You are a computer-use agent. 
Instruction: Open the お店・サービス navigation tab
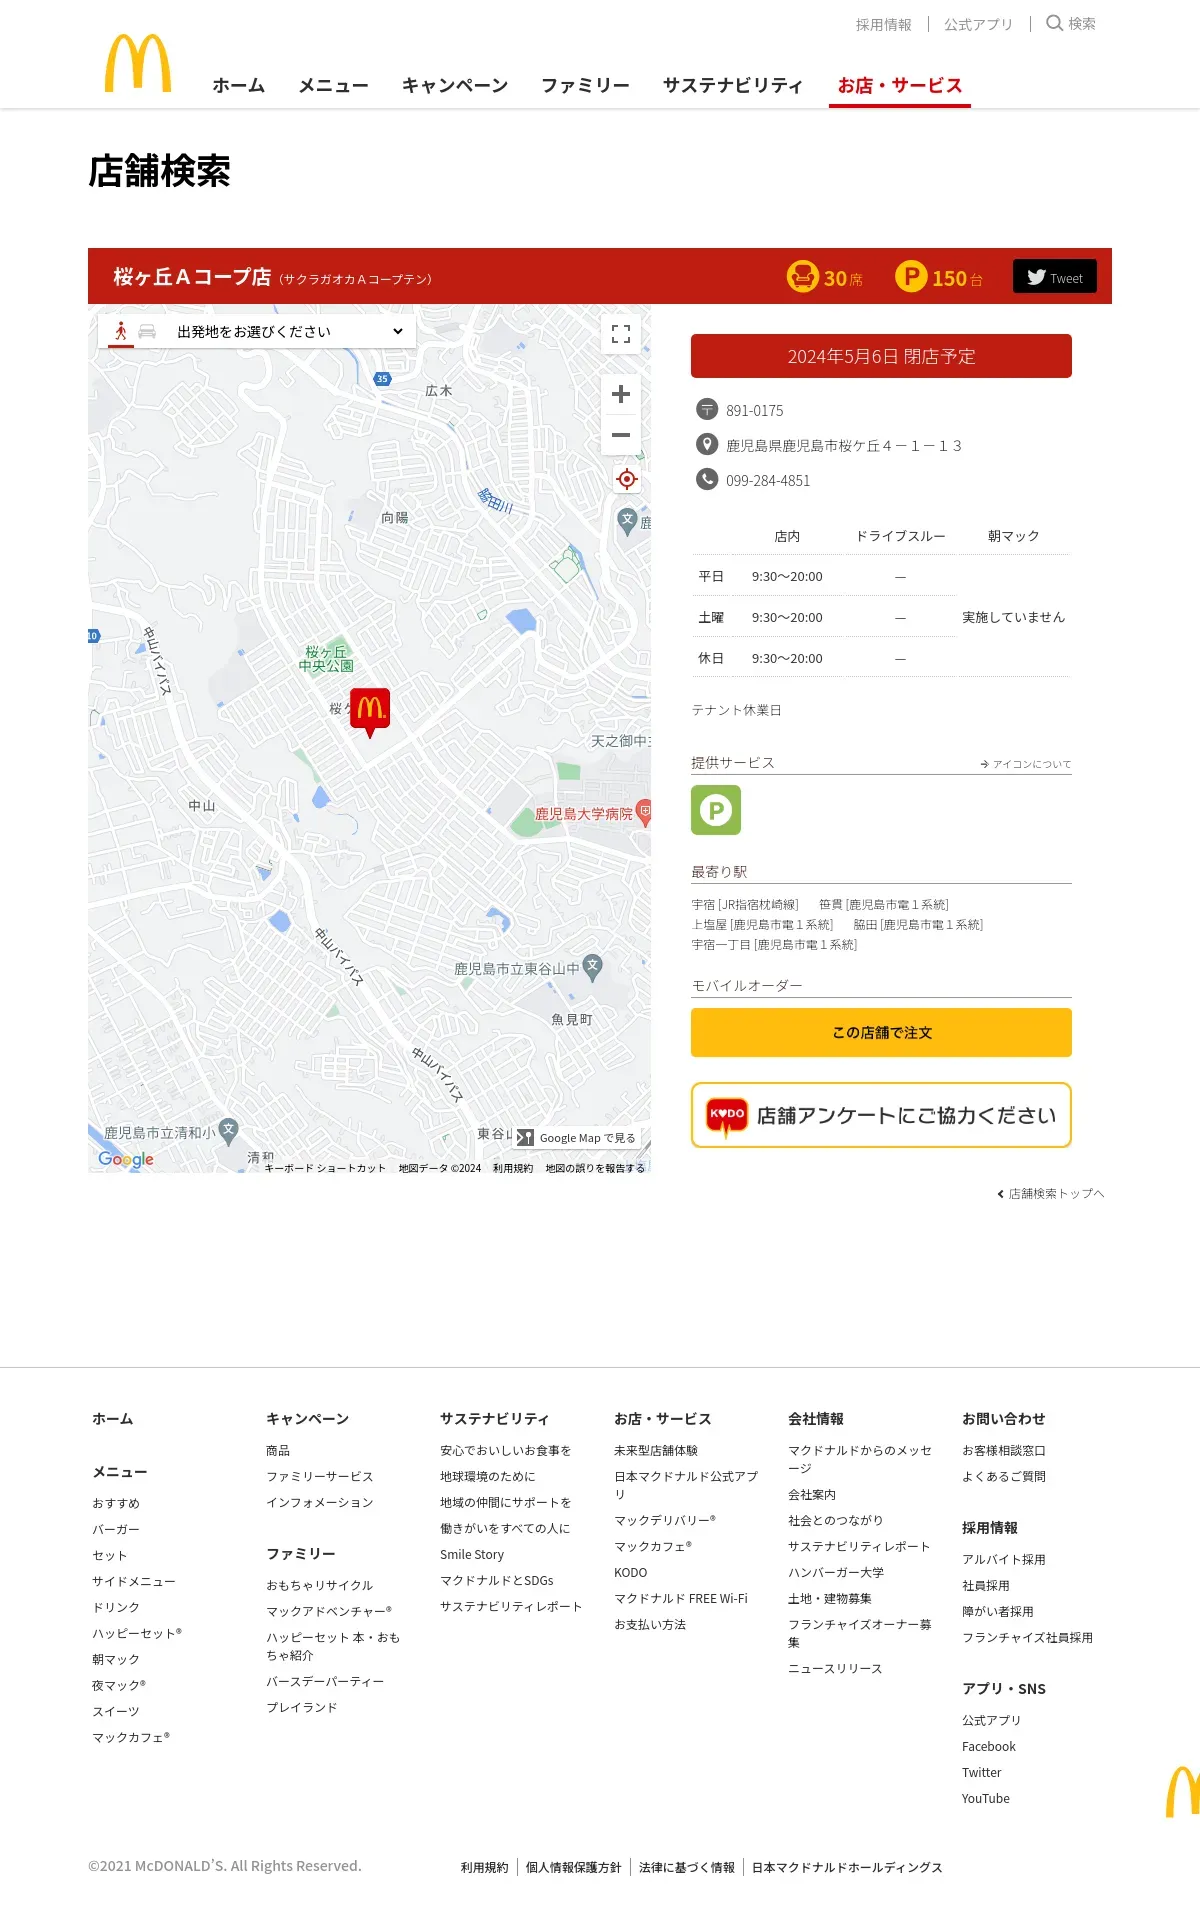[900, 86]
